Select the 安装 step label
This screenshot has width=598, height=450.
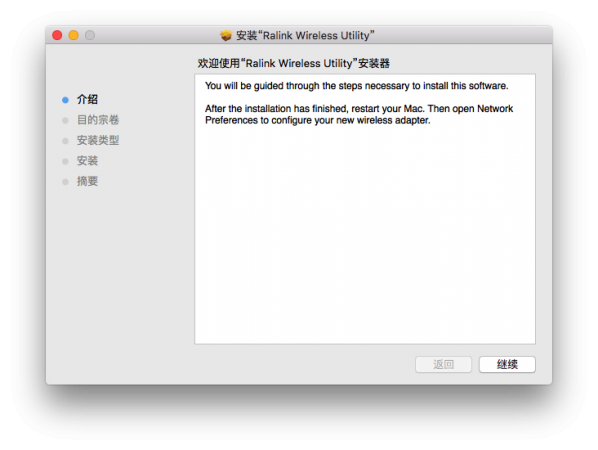[x=87, y=161]
